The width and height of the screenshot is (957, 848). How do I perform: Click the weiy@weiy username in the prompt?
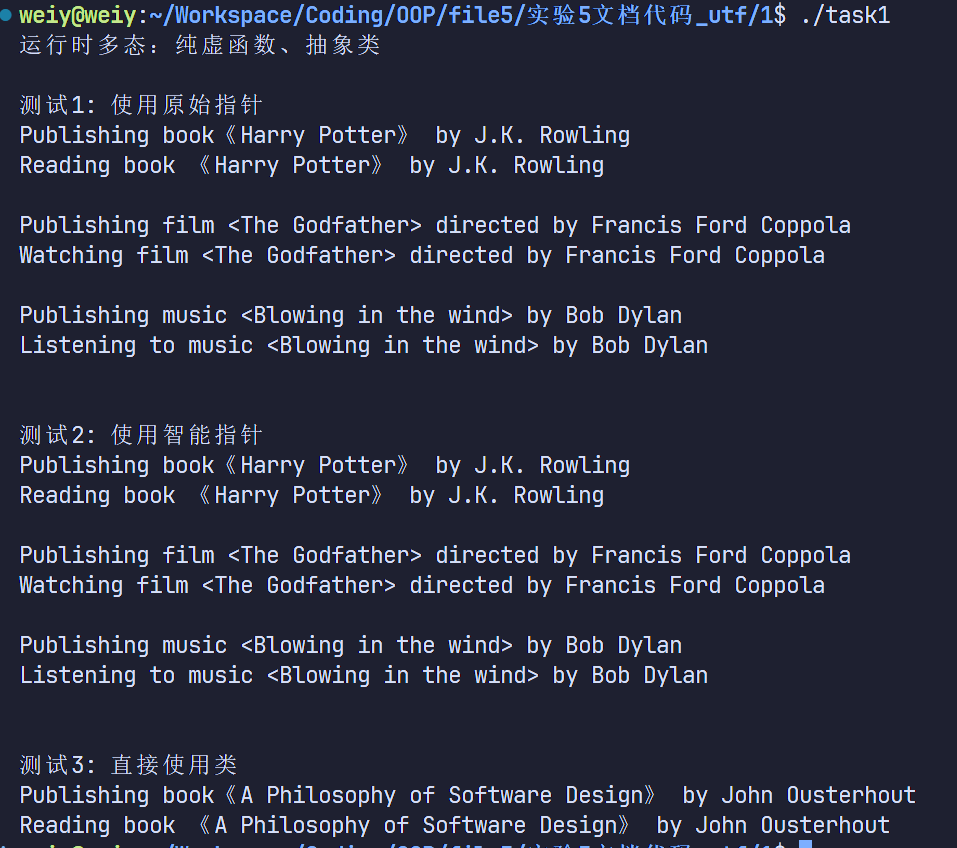coord(78,15)
